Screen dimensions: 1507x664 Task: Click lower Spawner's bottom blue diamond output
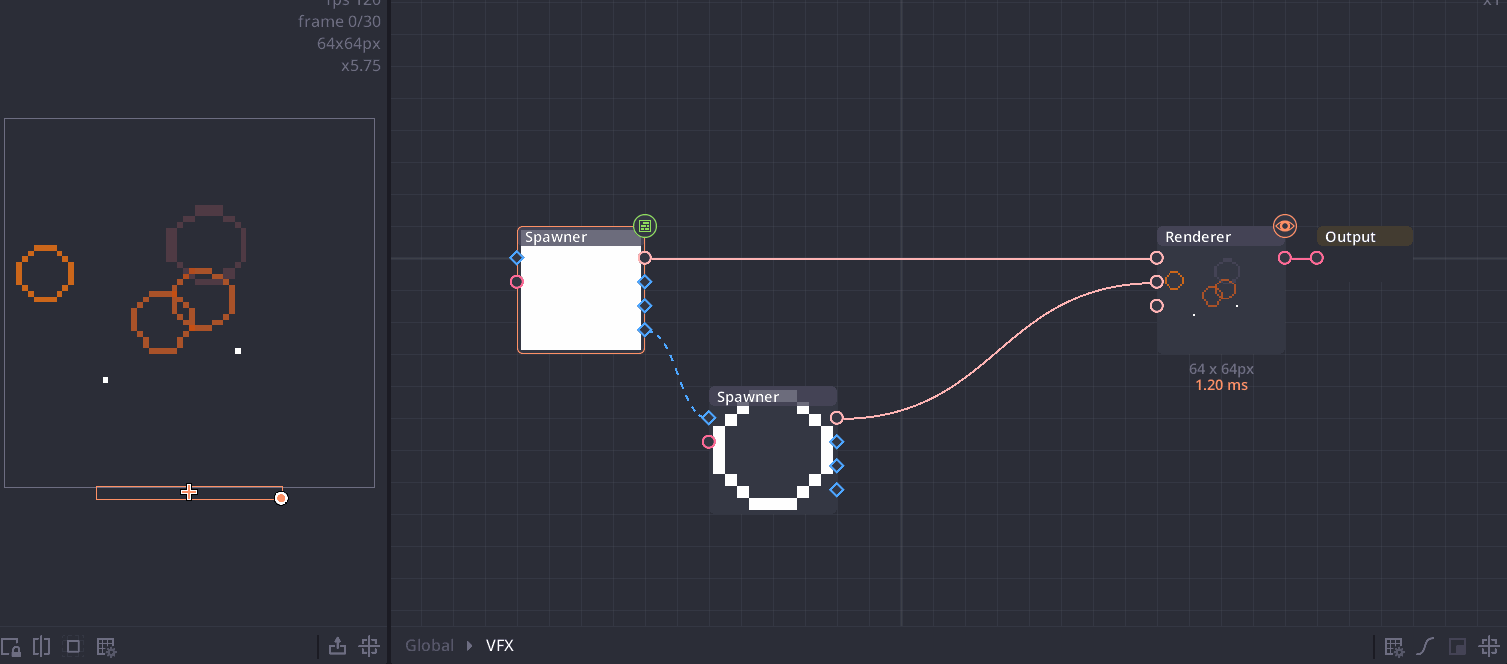837,490
